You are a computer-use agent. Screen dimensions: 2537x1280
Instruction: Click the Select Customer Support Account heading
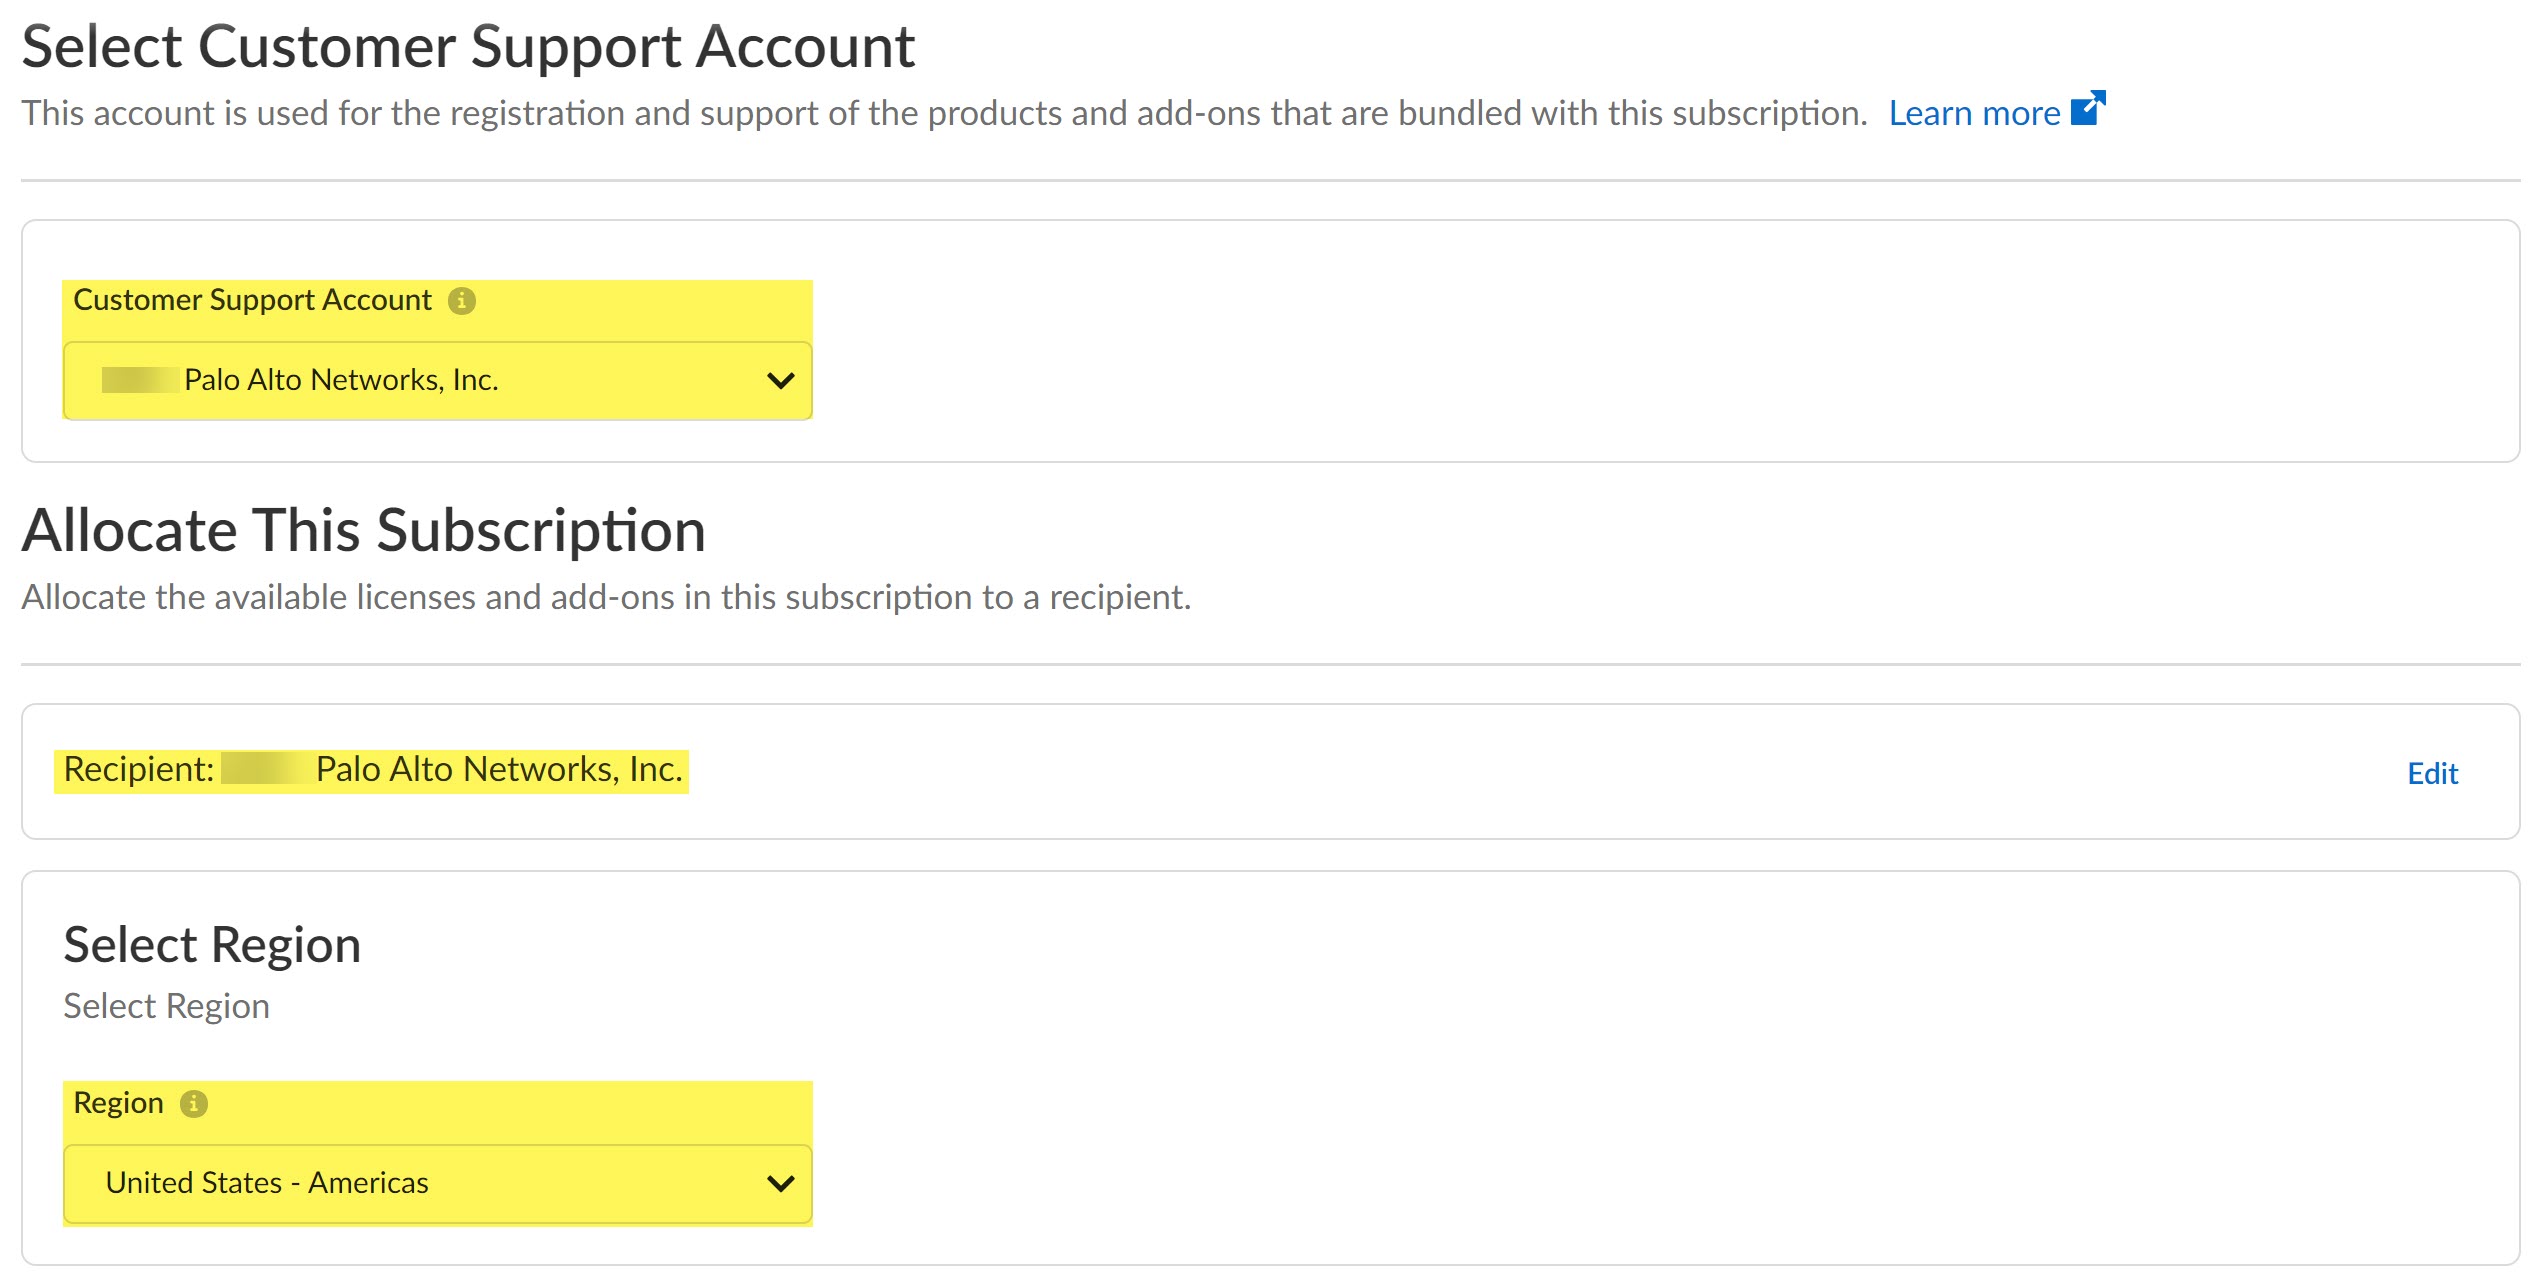tap(468, 47)
